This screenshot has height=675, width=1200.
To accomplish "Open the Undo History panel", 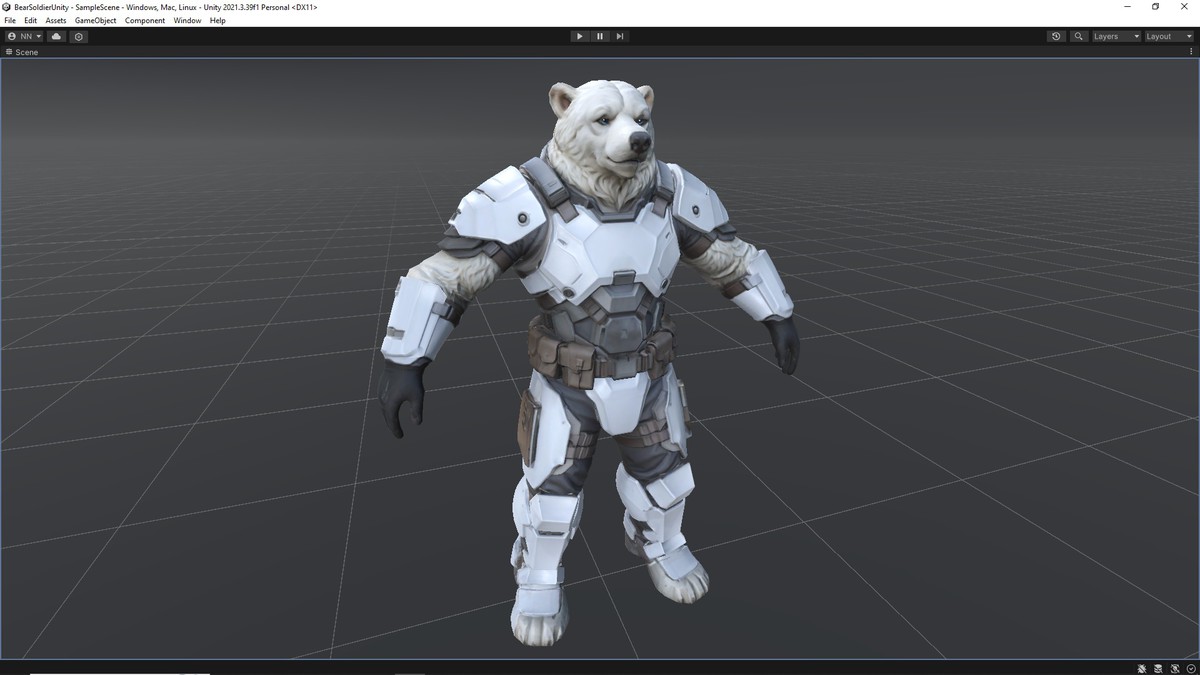I will [1056, 36].
